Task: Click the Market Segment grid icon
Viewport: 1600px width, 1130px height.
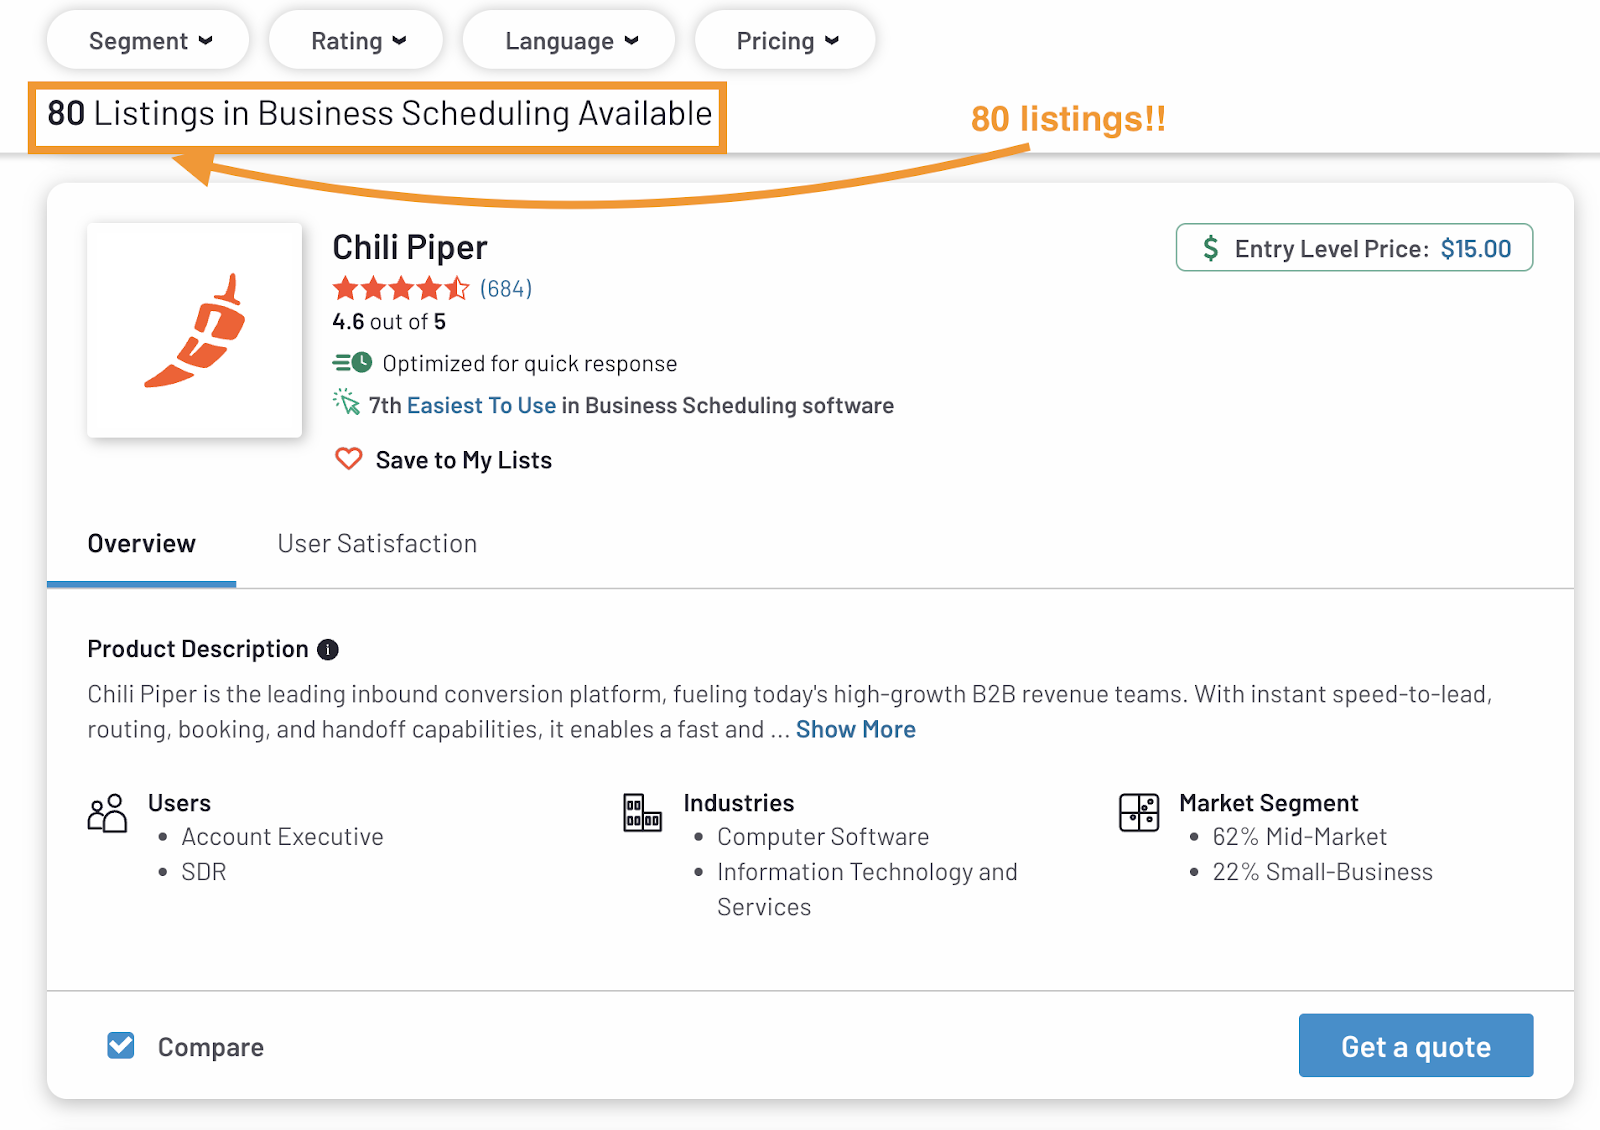Action: [1139, 812]
